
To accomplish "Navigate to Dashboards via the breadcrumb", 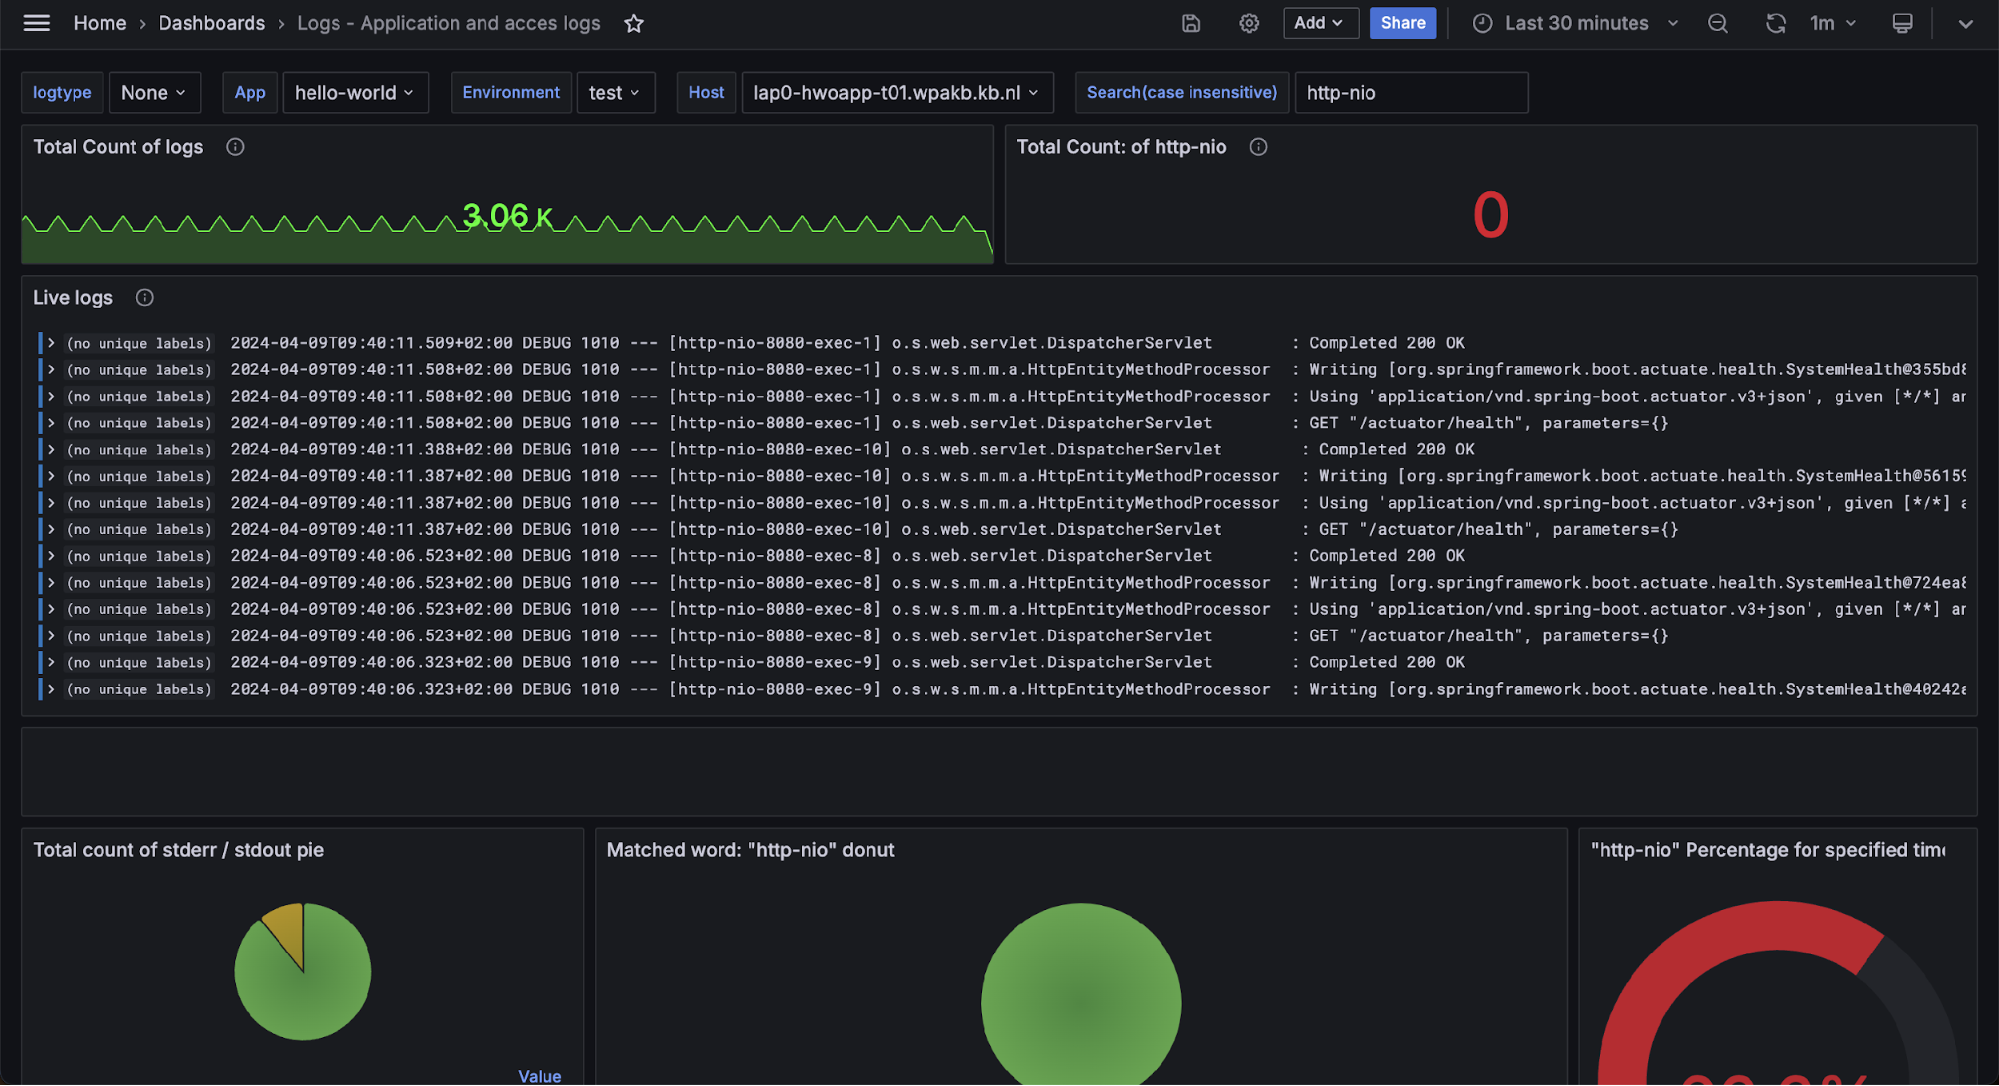I will coord(211,23).
